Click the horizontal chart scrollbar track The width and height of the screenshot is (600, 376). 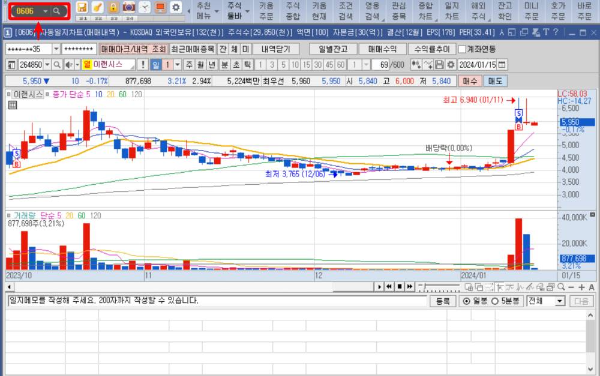[x=193, y=286]
